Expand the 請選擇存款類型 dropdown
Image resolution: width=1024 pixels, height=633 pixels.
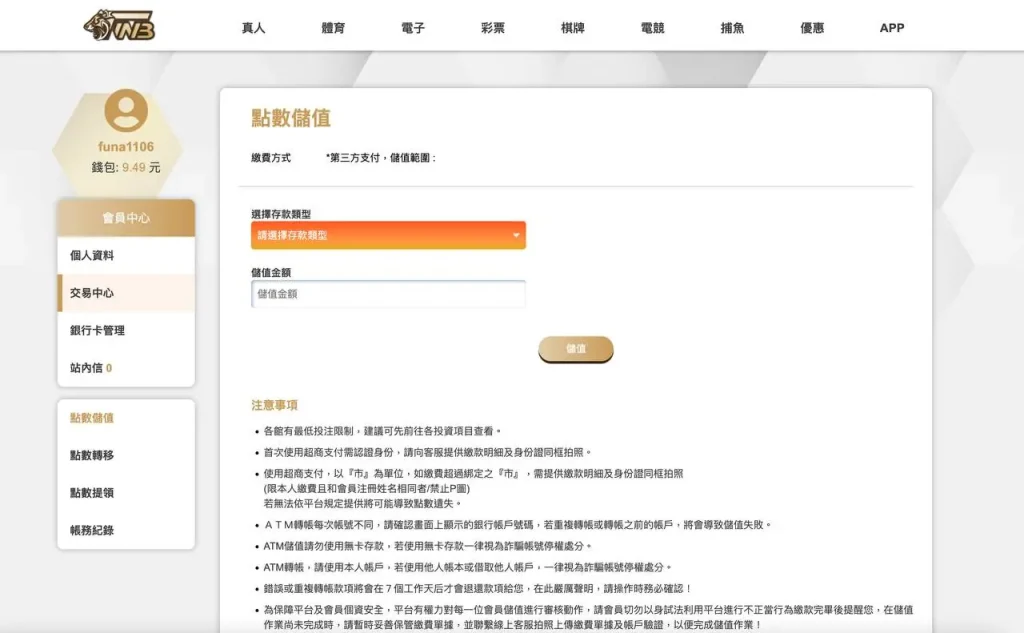pyautogui.click(x=388, y=235)
